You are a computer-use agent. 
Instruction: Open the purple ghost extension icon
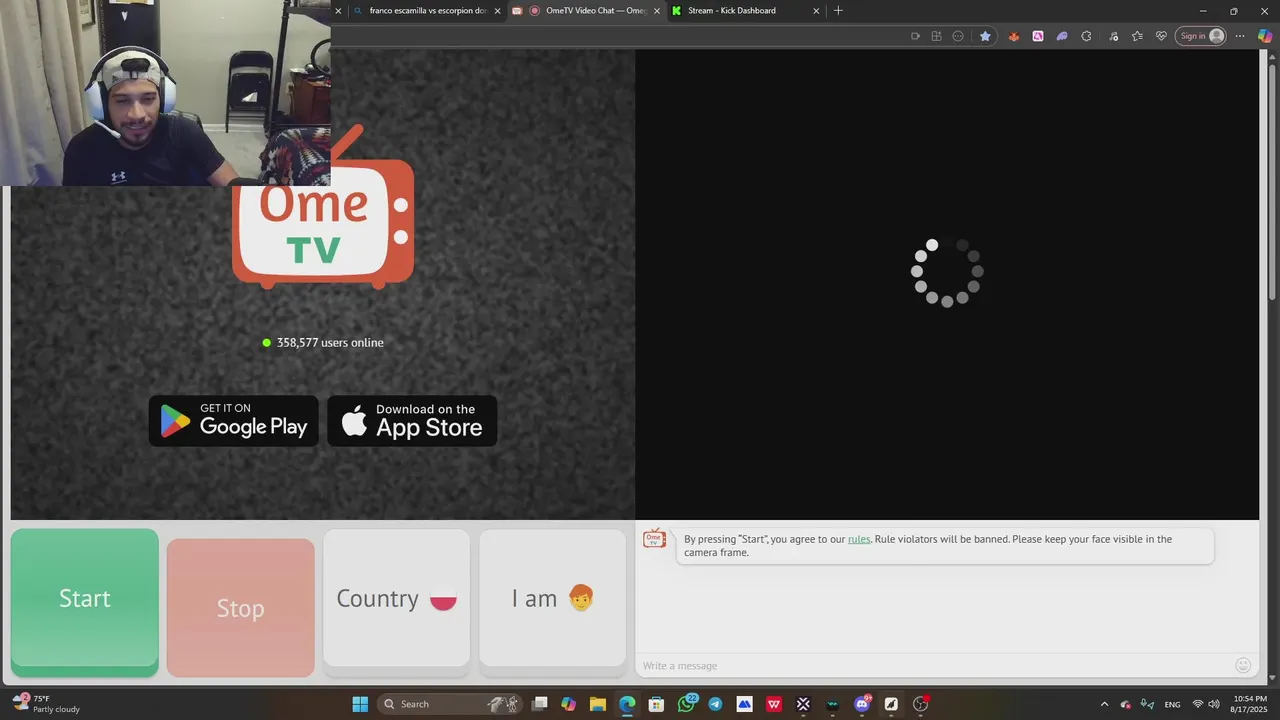1062,36
